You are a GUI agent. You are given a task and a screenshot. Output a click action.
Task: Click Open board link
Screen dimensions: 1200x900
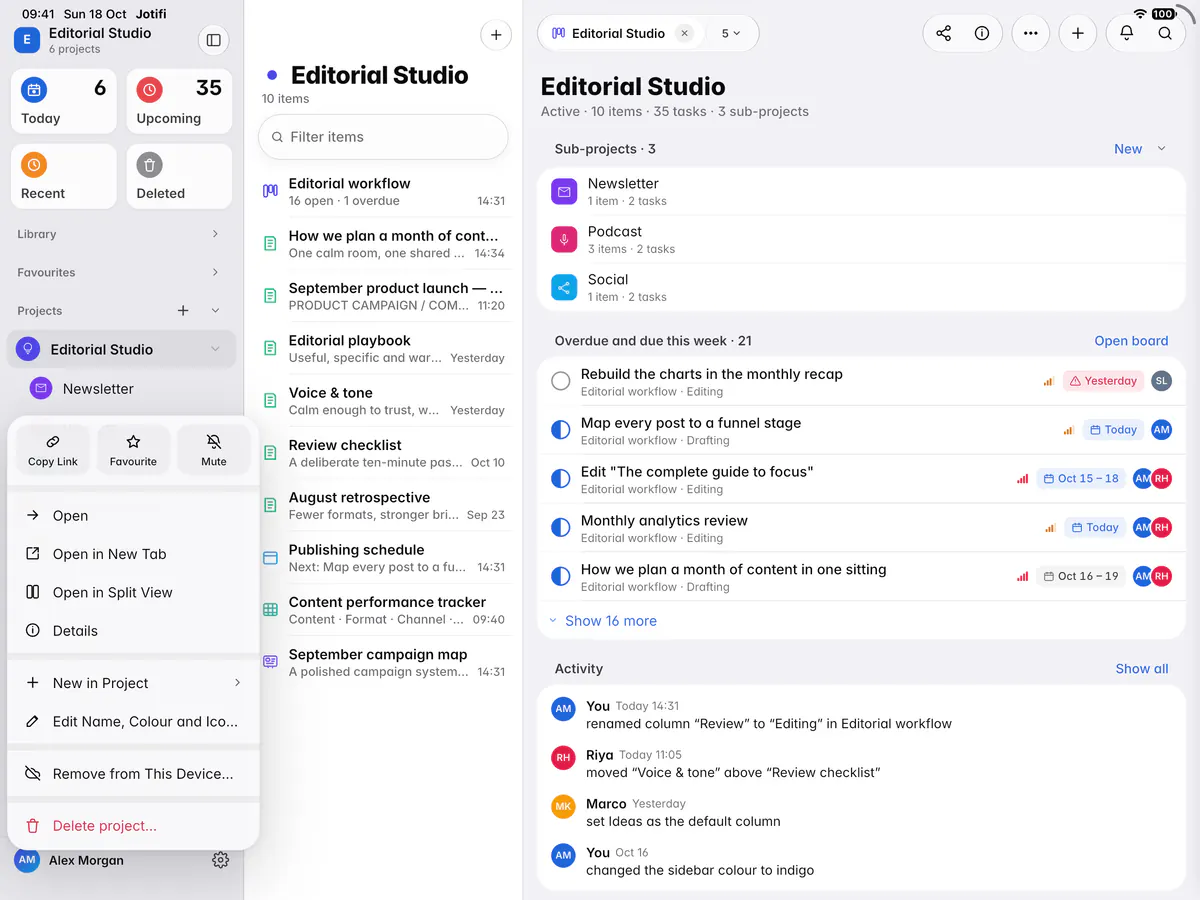[x=1131, y=341]
